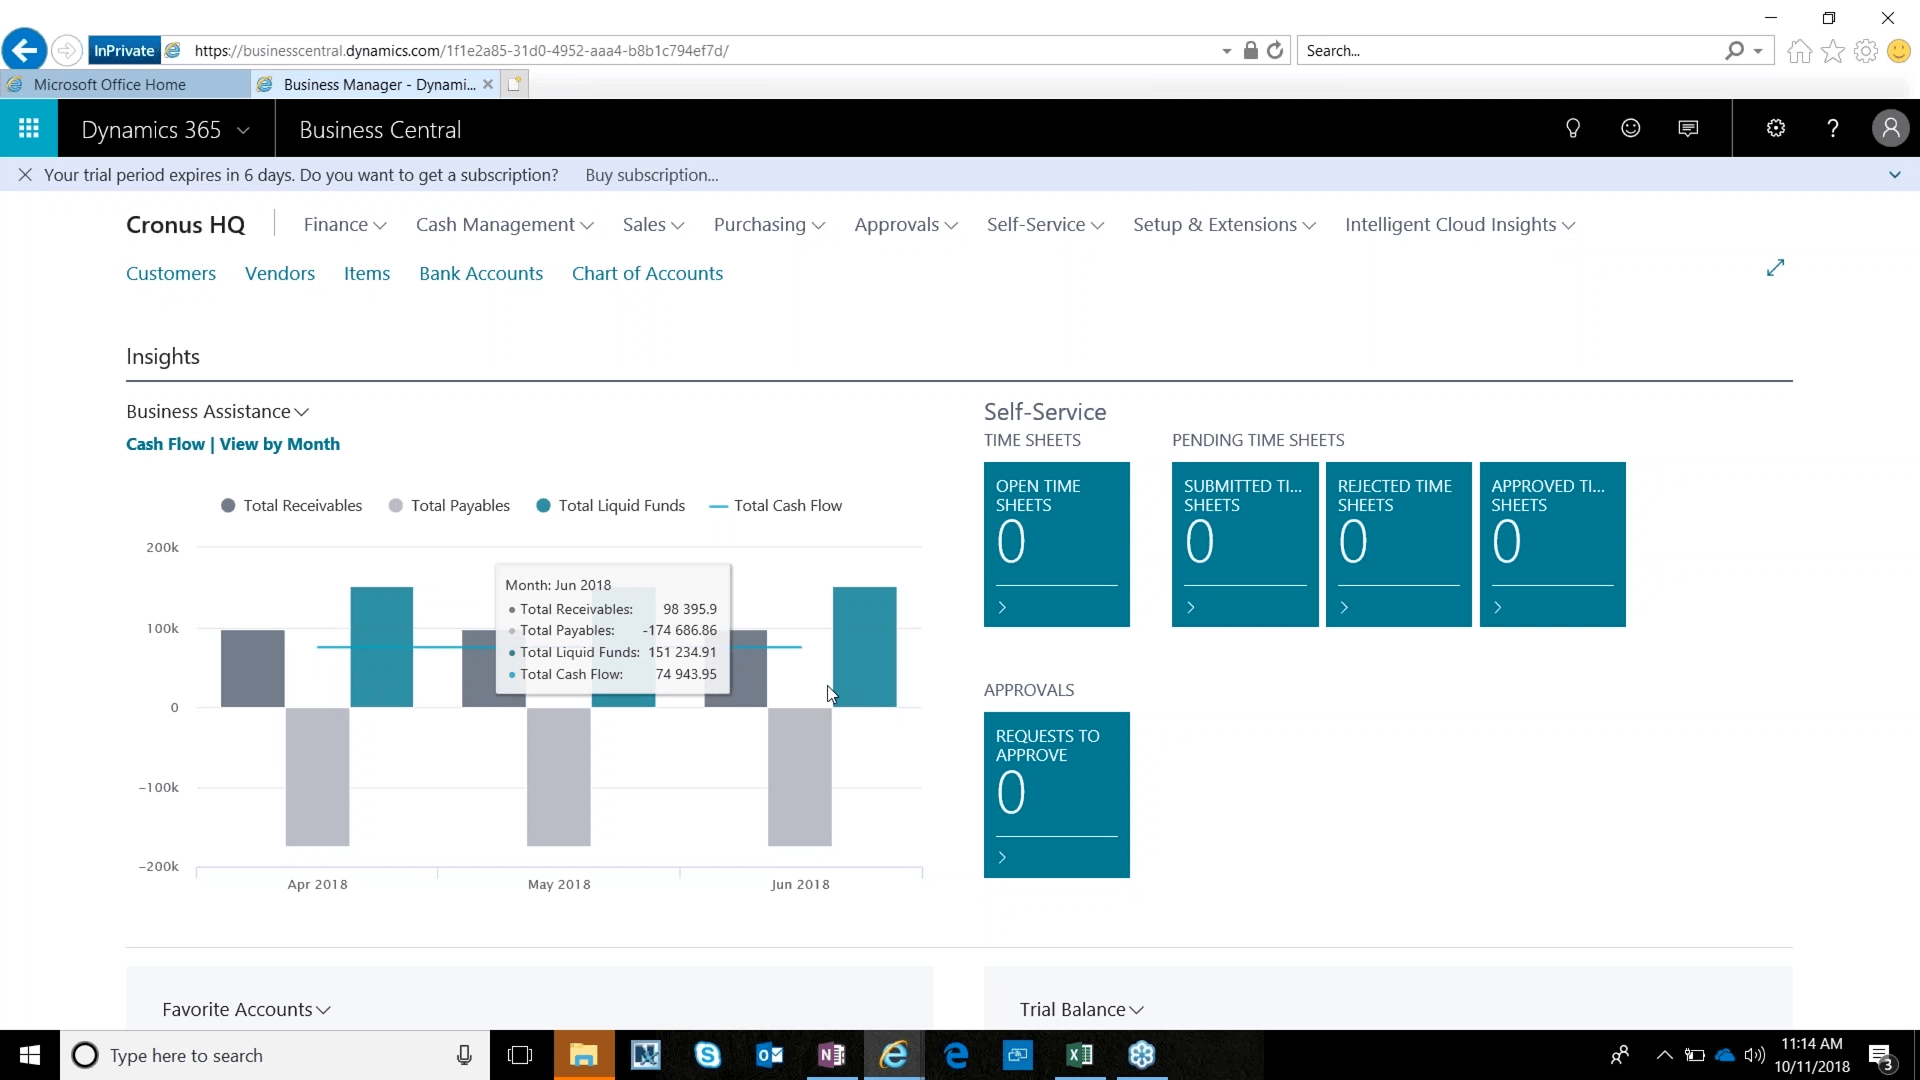Open Cash Flow View by Month link
The height and width of the screenshot is (1080, 1920).
pyautogui.click(x=233, y=444)
